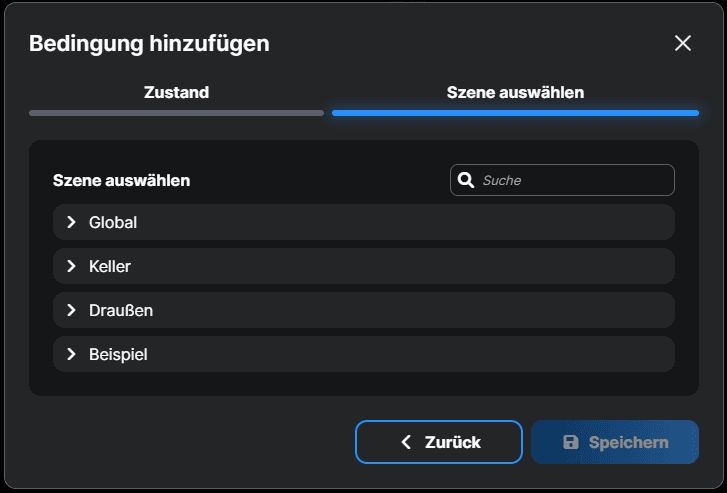Image resolution: width=727 pixels, height=493 pixels.
Task: Click the Bedingung hinzufügen dialog title
Action: pos(149,43)
